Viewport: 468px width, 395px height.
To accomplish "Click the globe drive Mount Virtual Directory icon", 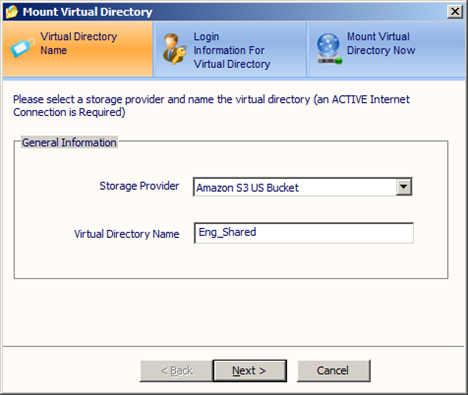I will click(x=329, y=49).
